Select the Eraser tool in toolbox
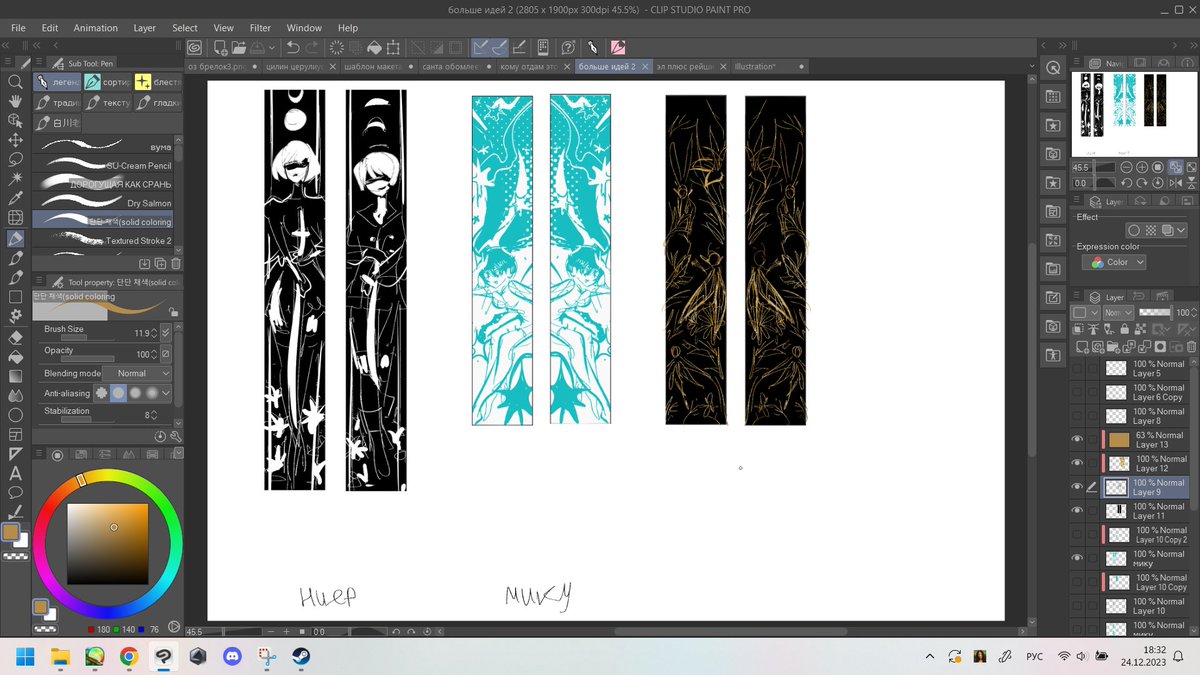Image resolution: width=1200 pixels, height=675 pixels. (x=15, y=336)
